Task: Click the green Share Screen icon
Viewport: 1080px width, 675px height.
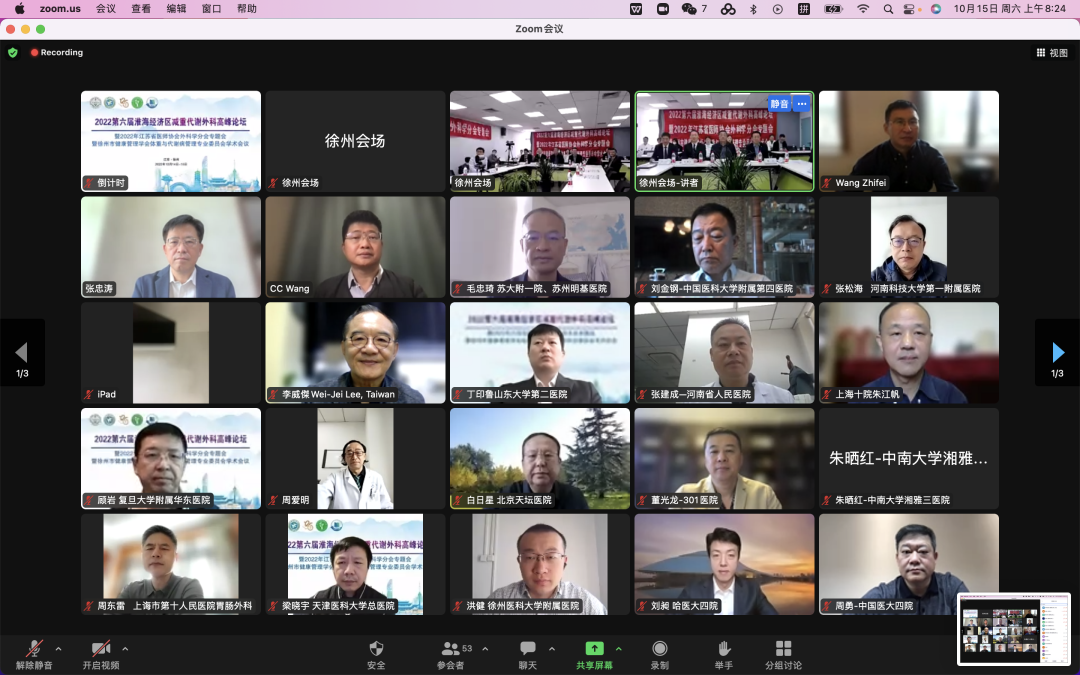Action: pos(594,649)
